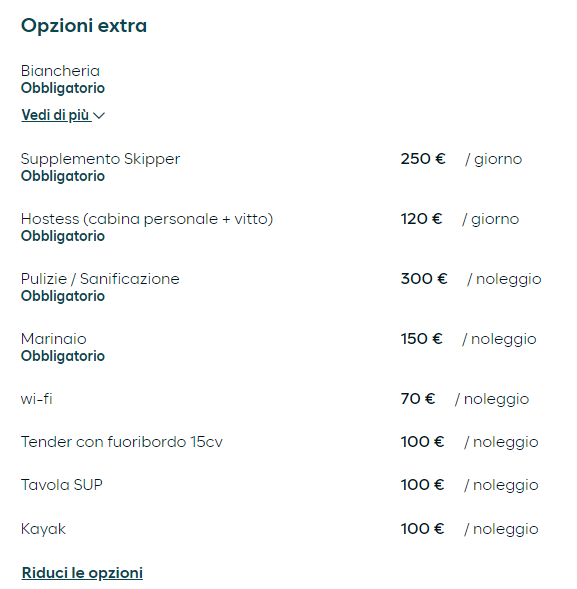The image size is (577, 589).
Task: Click the 150 € Marinaio price
Action: [x=421, y=339]
